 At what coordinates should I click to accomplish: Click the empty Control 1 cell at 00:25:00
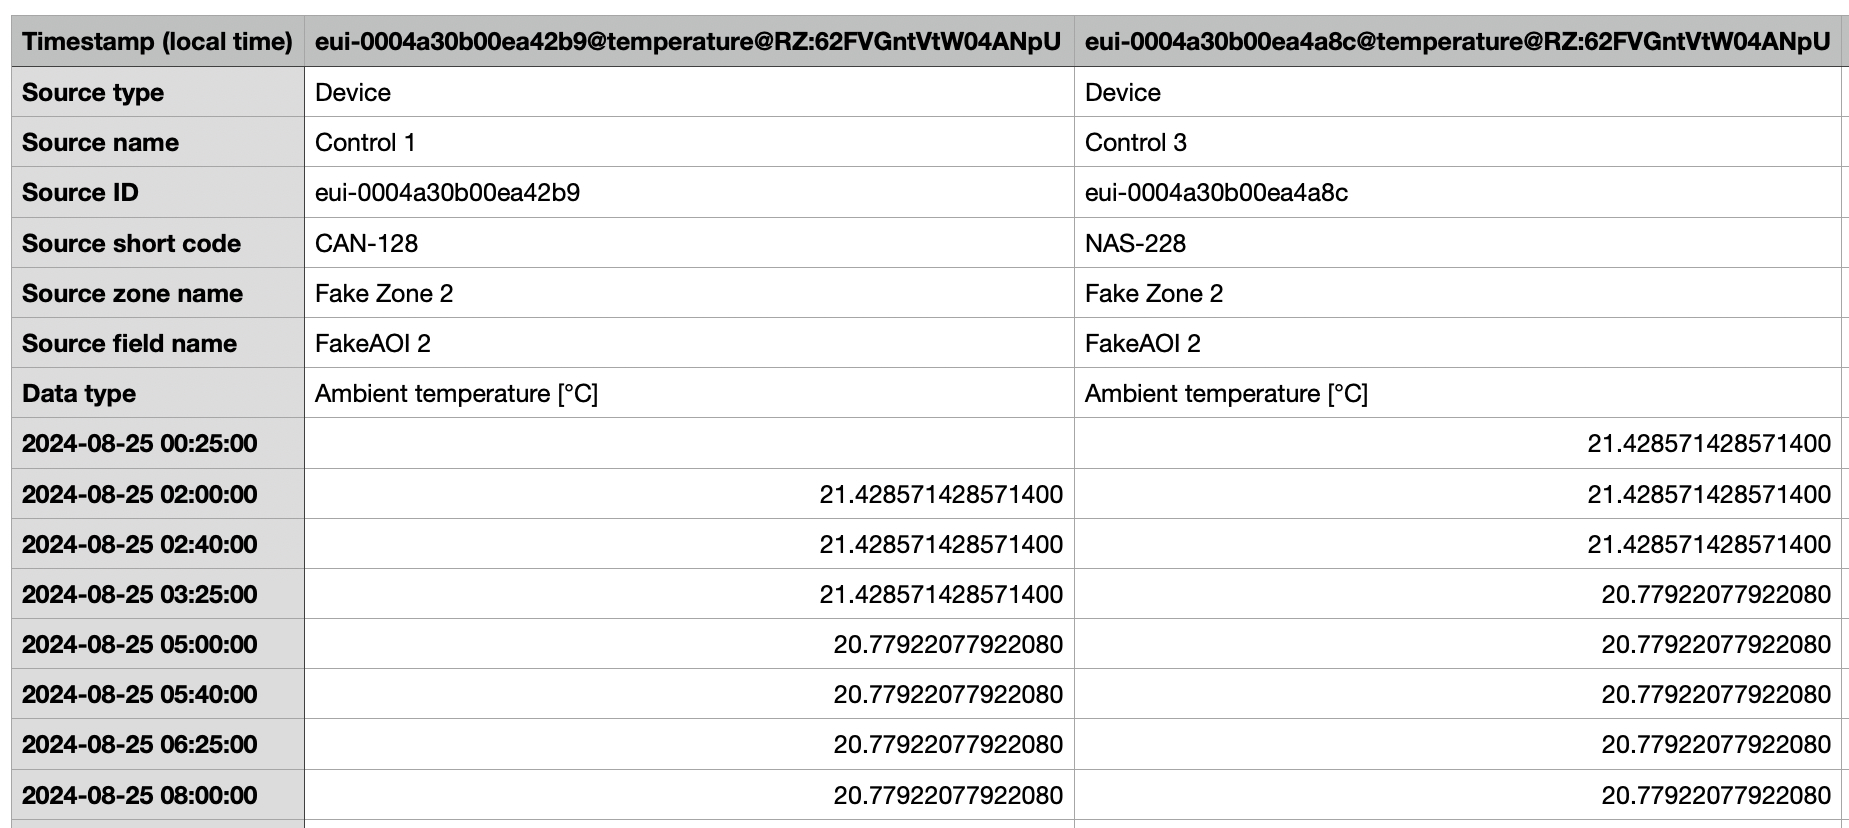(x=688, y=443)
